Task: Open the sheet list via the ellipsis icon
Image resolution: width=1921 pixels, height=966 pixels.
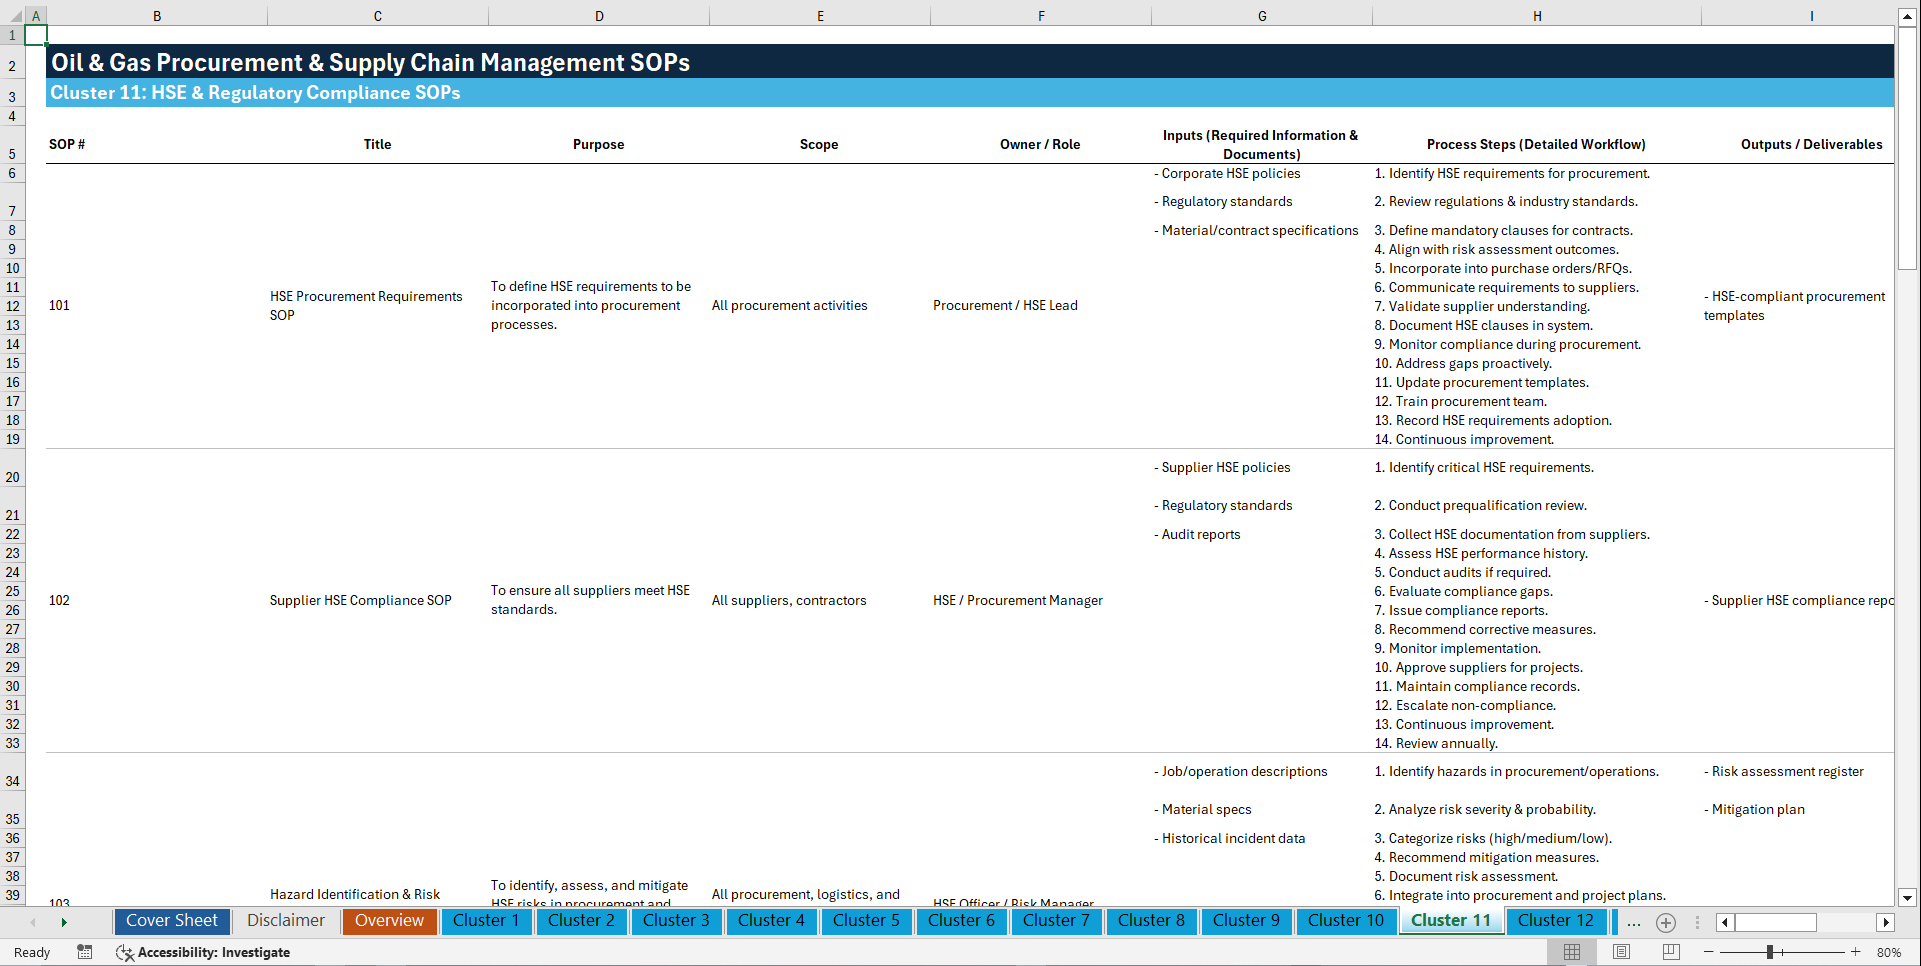Action: tap(1634, 922)
